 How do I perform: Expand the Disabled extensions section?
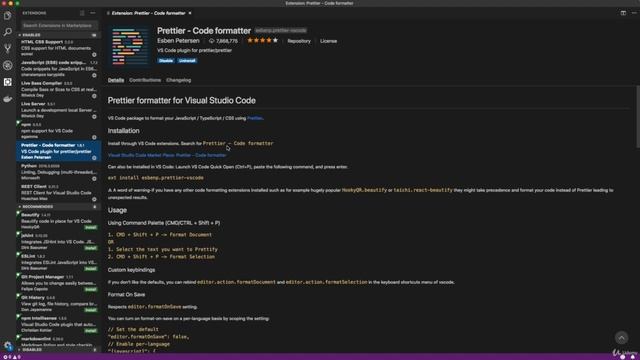pyautogui.click(x=58, y=350)
